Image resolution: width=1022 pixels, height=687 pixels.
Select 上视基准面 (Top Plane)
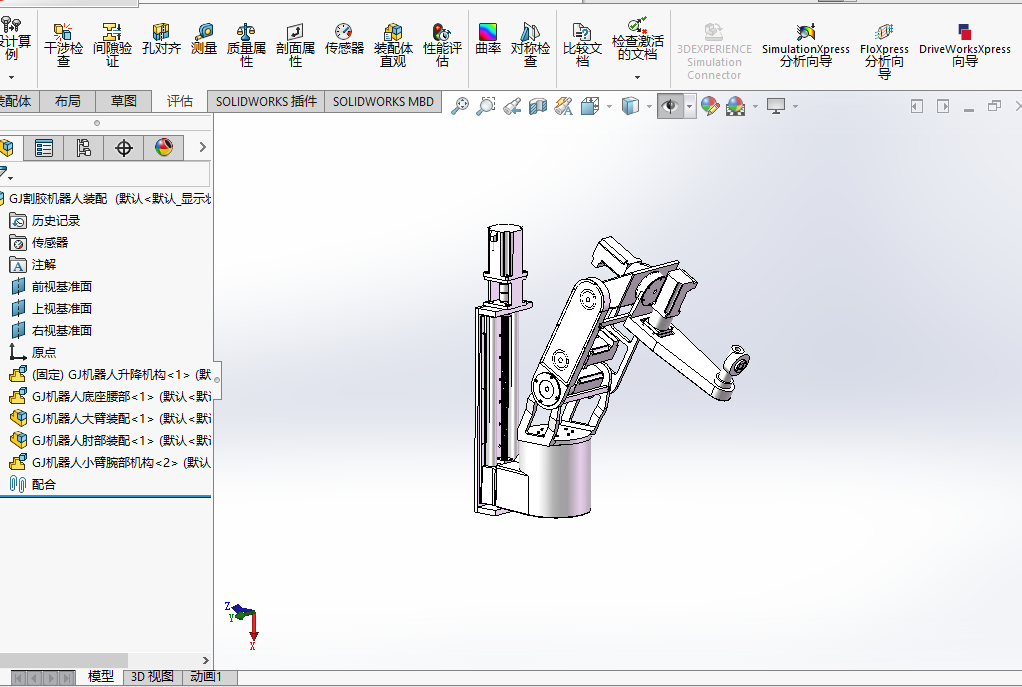(51, 309)
